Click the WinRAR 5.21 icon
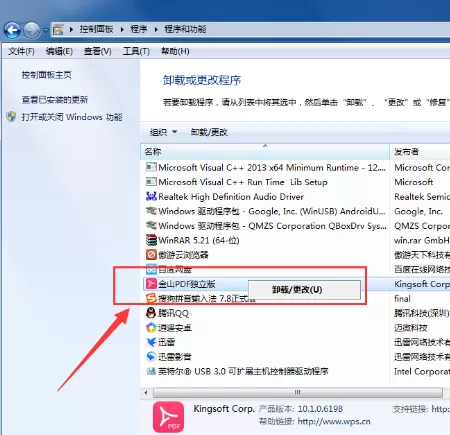450x435 pixels. tap(151, 240)
